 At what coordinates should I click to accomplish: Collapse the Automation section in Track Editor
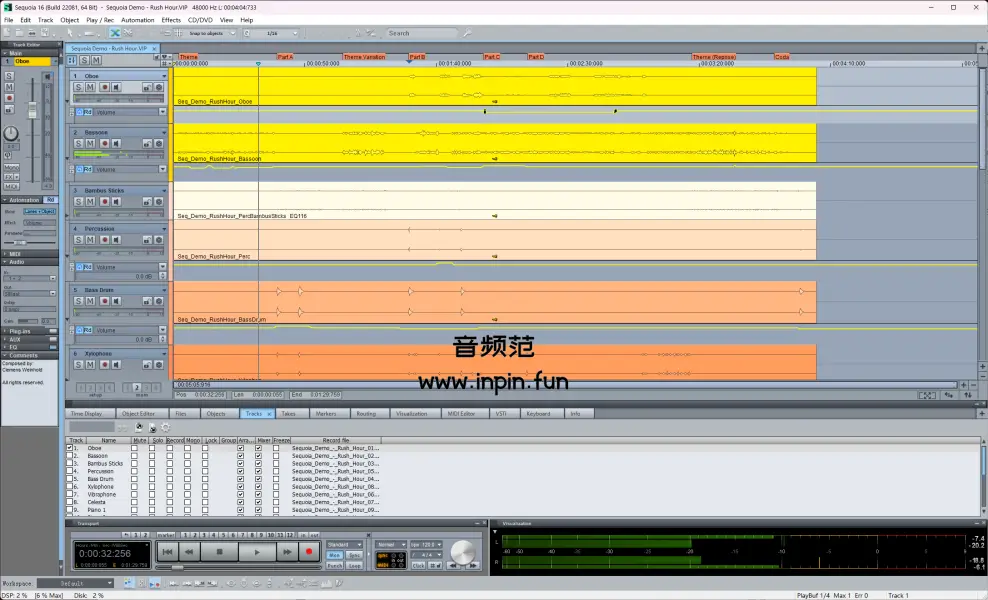(4, 200)
